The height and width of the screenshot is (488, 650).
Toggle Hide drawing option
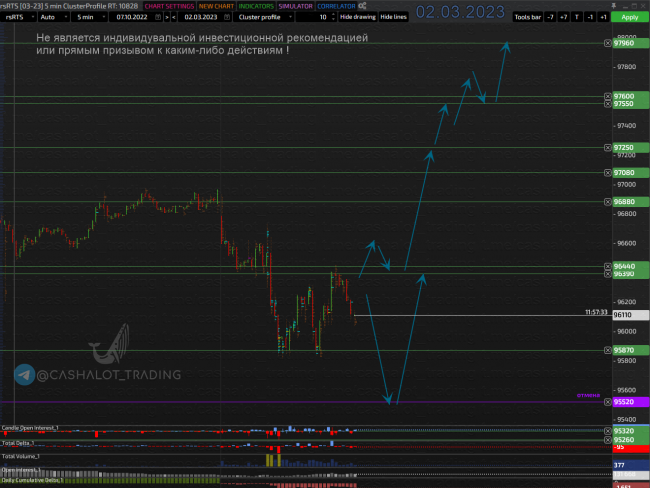point(357,17)
